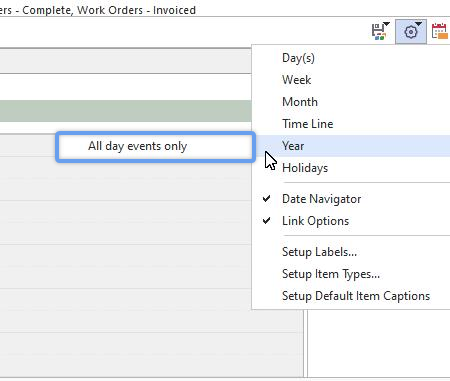Select Day(s) view from menu

[351, 58]
